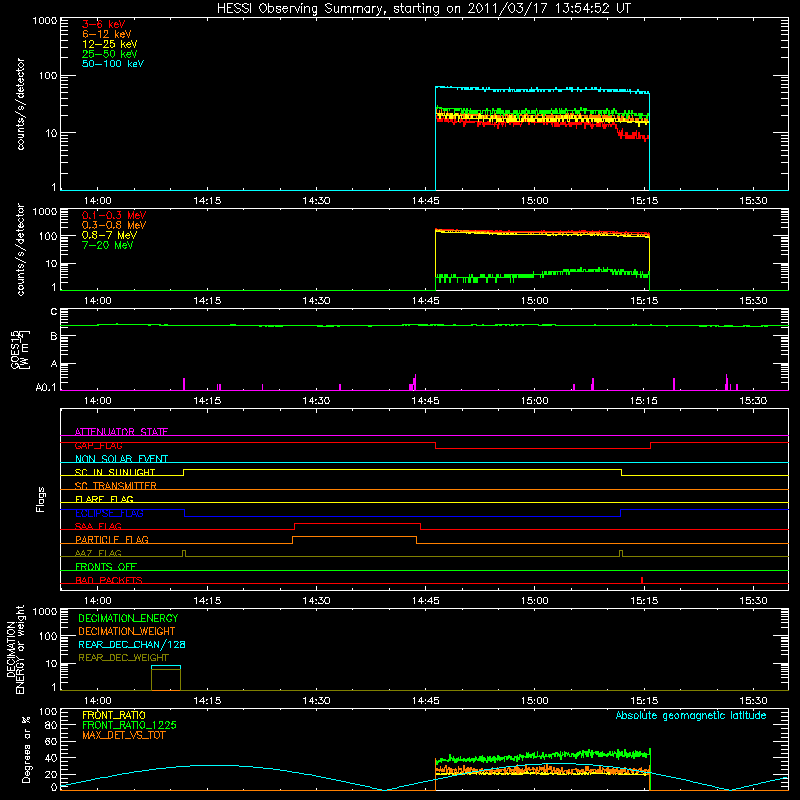The width and height of the screenshot is (800, 800).
Task: Click the 0.3-0.8 MeV legend label
Action: tap(114, 225)
